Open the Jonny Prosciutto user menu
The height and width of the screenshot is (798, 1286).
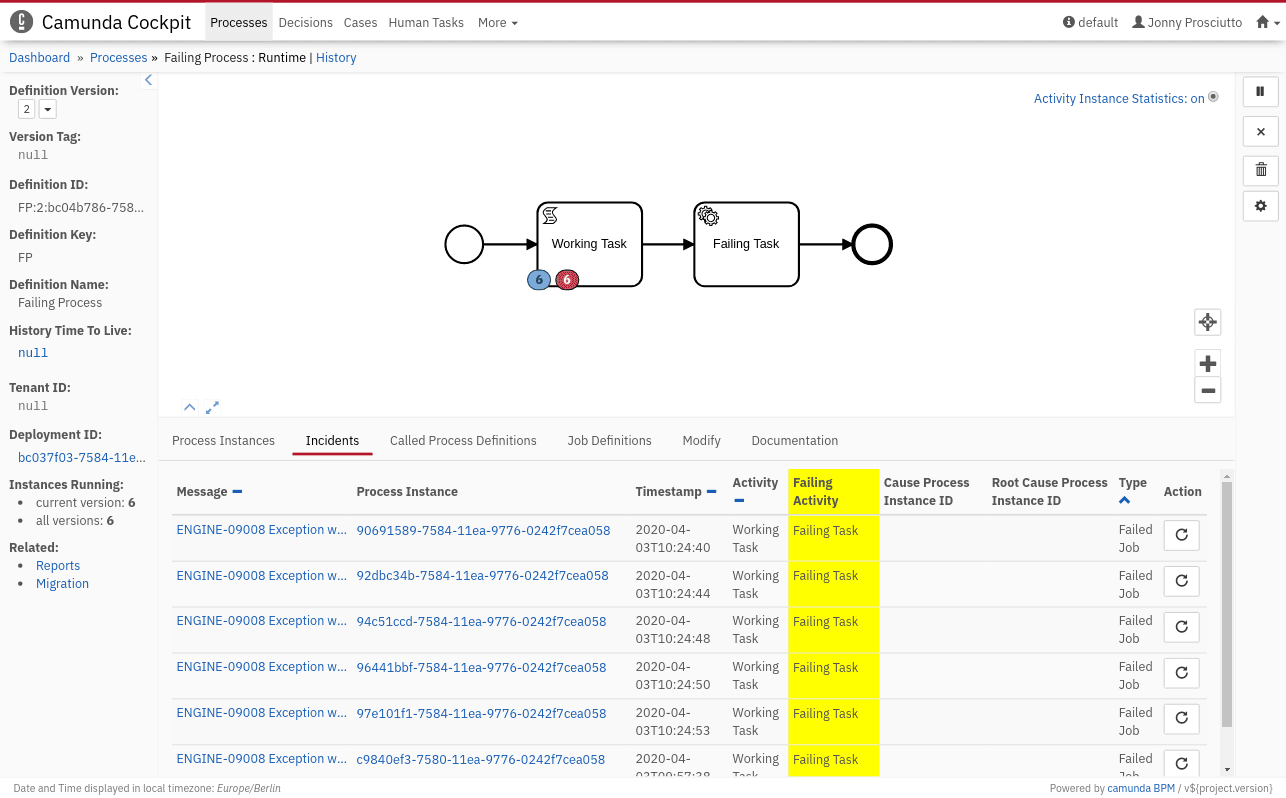[1187, 22]
